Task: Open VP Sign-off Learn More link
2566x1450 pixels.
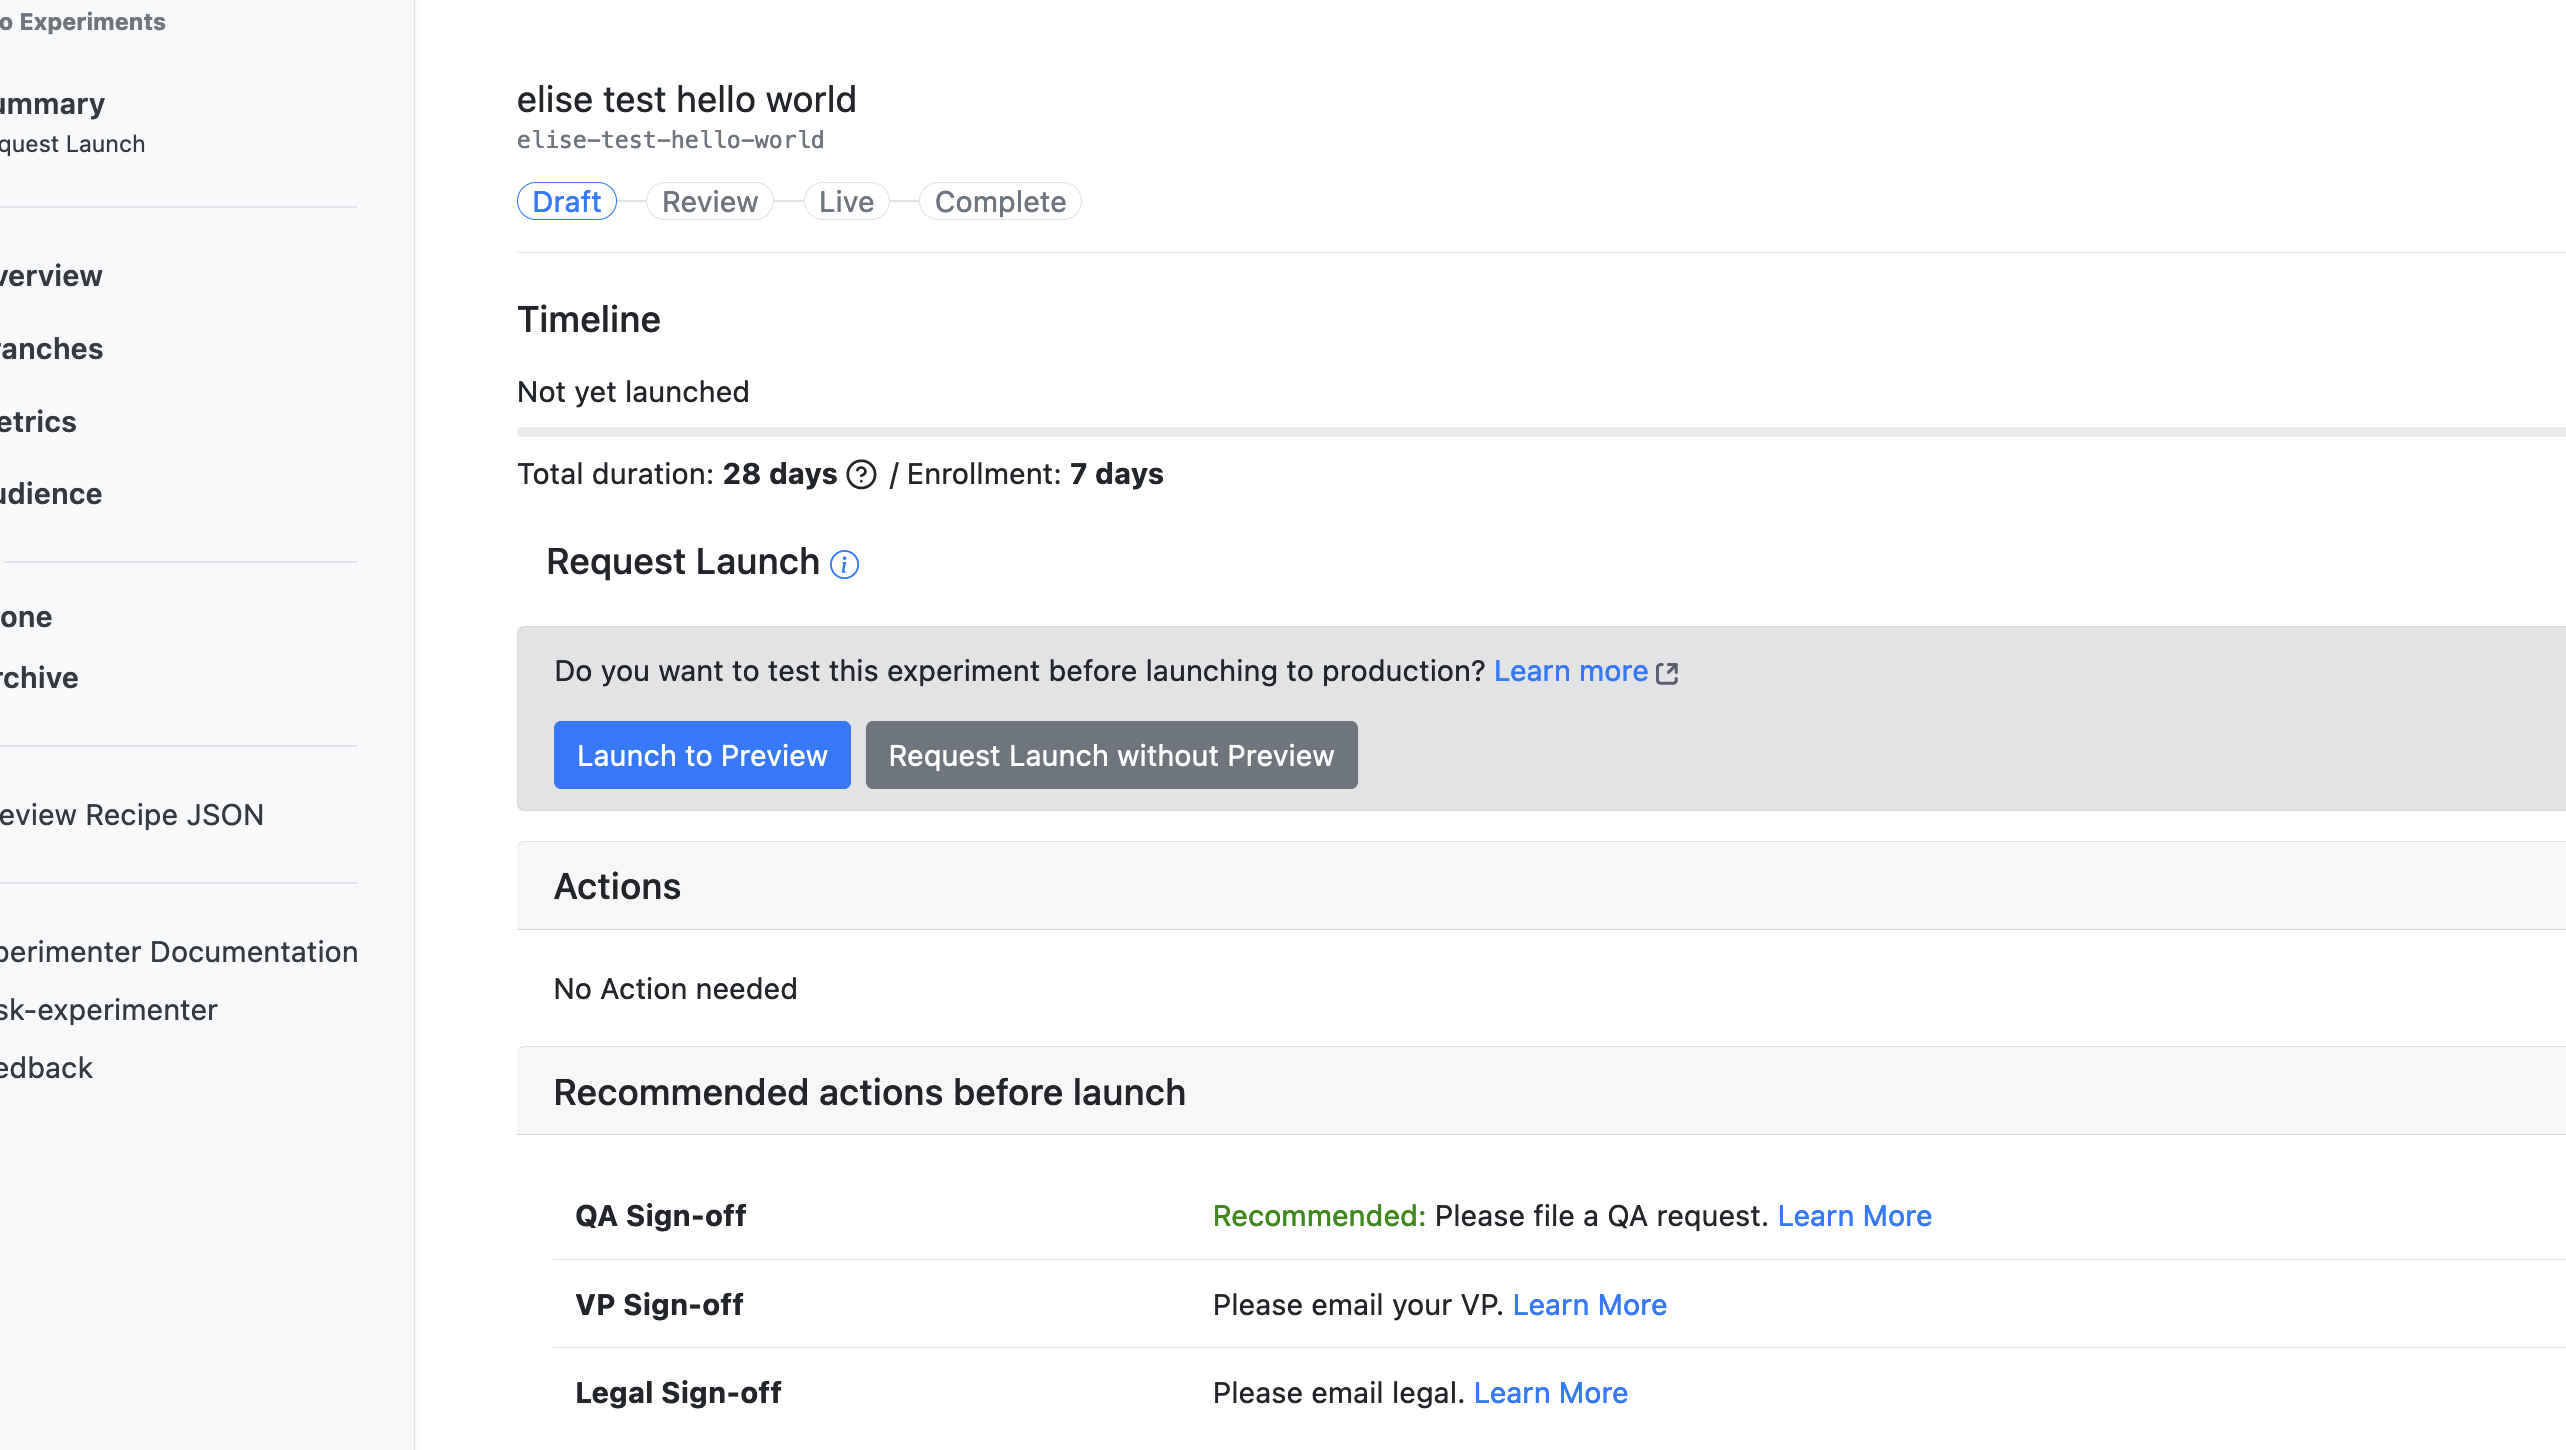Action: coord(1589,1305)
